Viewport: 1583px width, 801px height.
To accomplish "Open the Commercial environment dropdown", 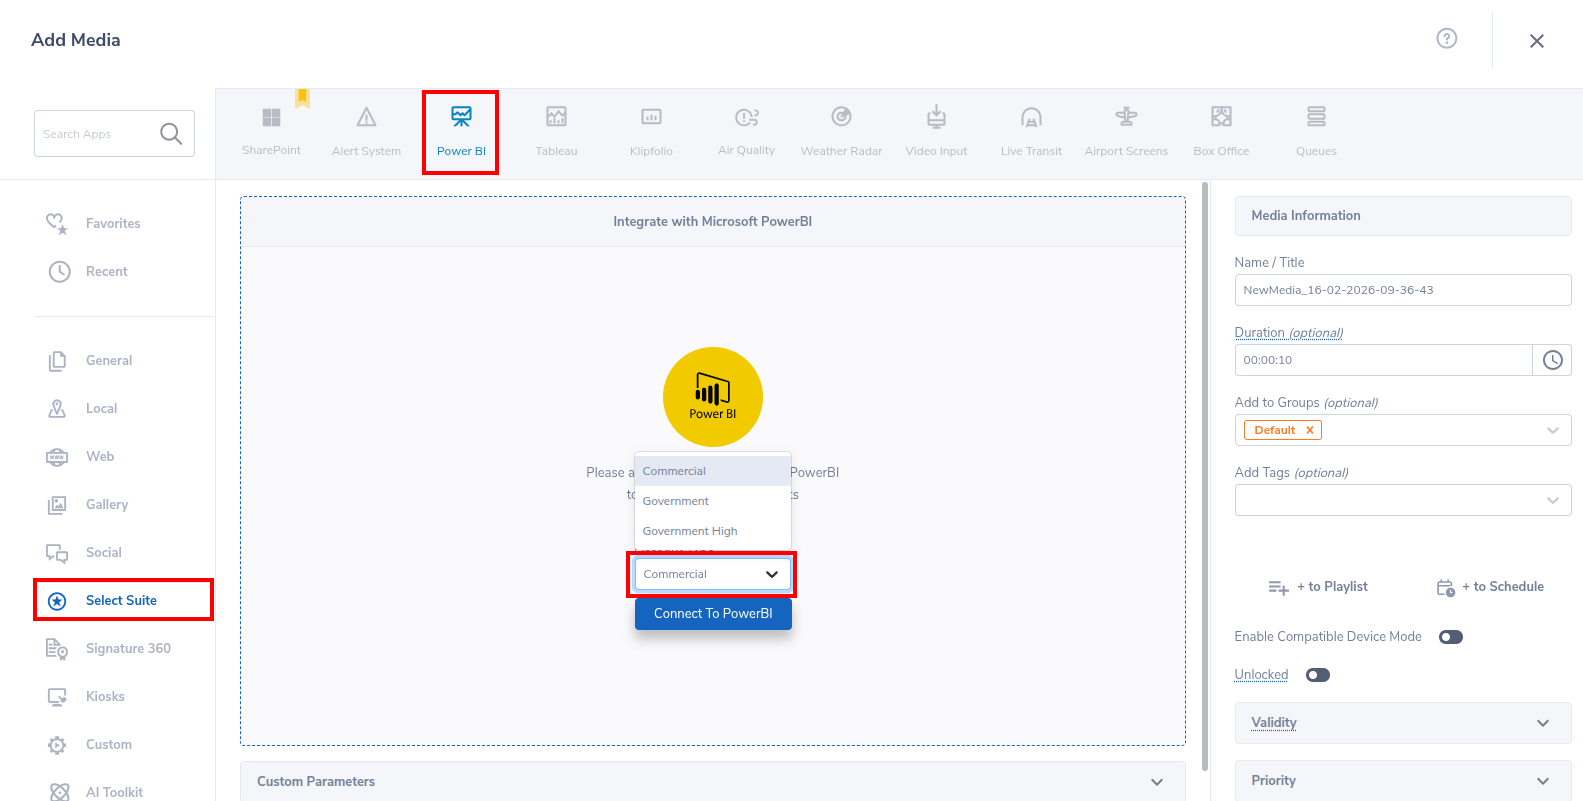I will tap(712, 574).
